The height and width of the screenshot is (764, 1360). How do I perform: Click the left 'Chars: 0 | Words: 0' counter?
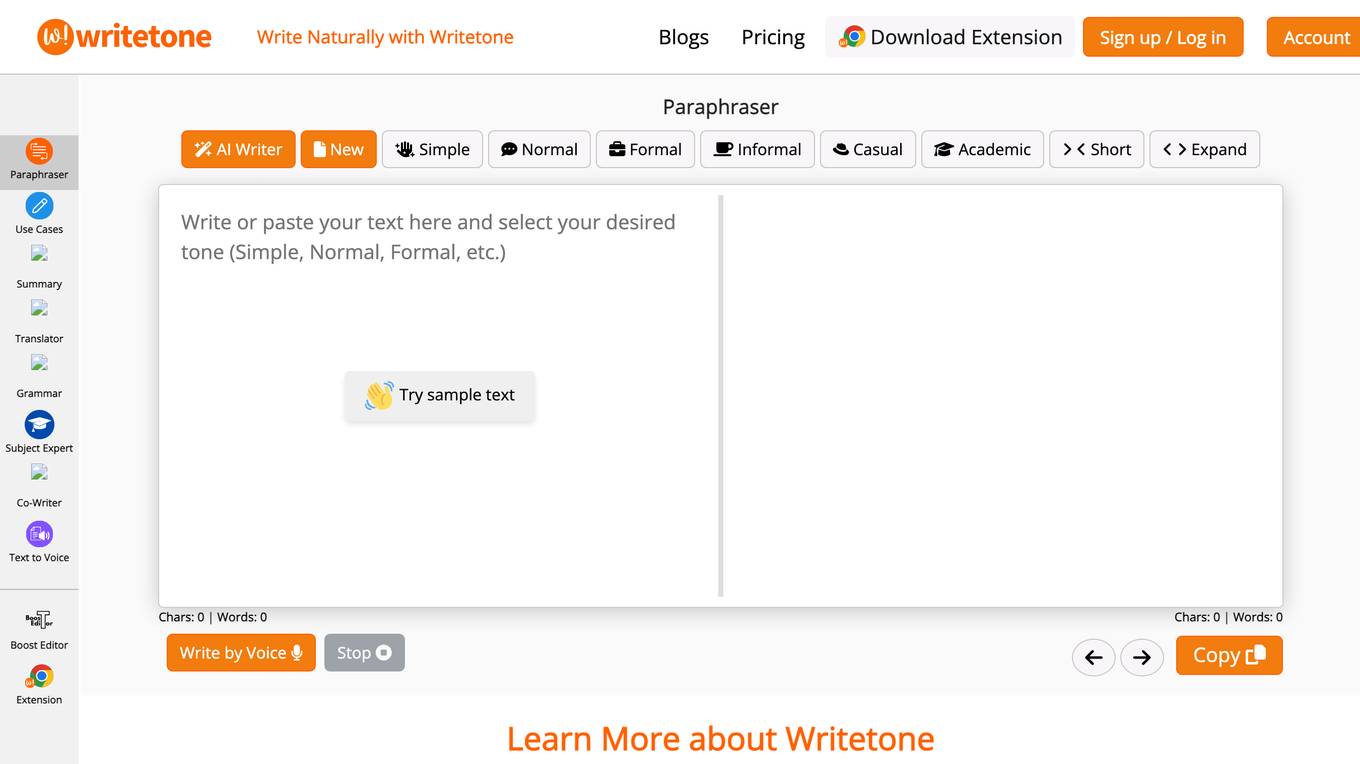click(213, 617)
